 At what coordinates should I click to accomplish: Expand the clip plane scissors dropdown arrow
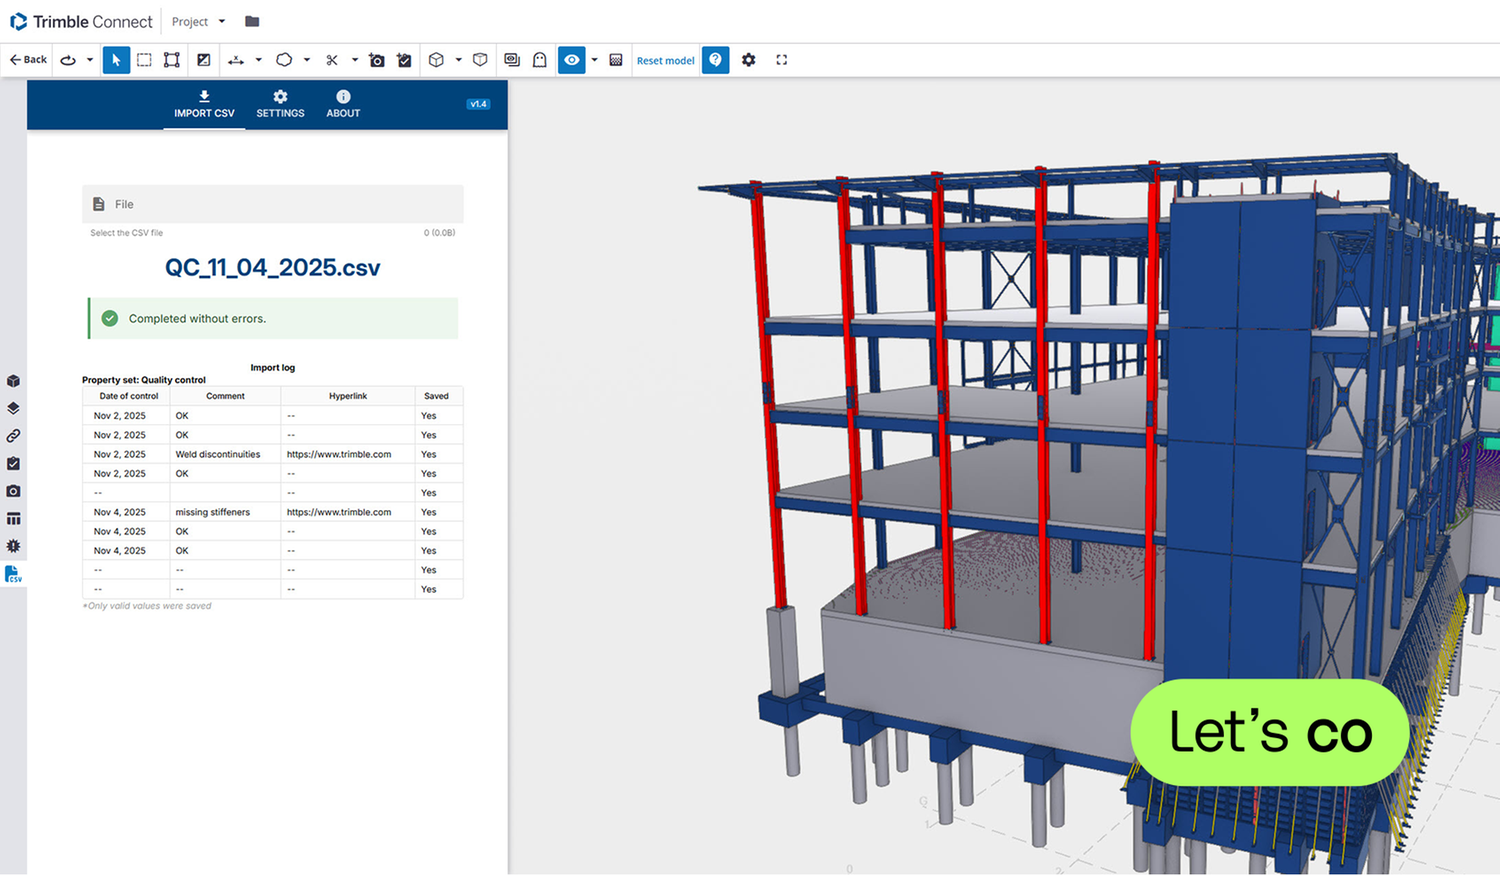pos(355,60)
